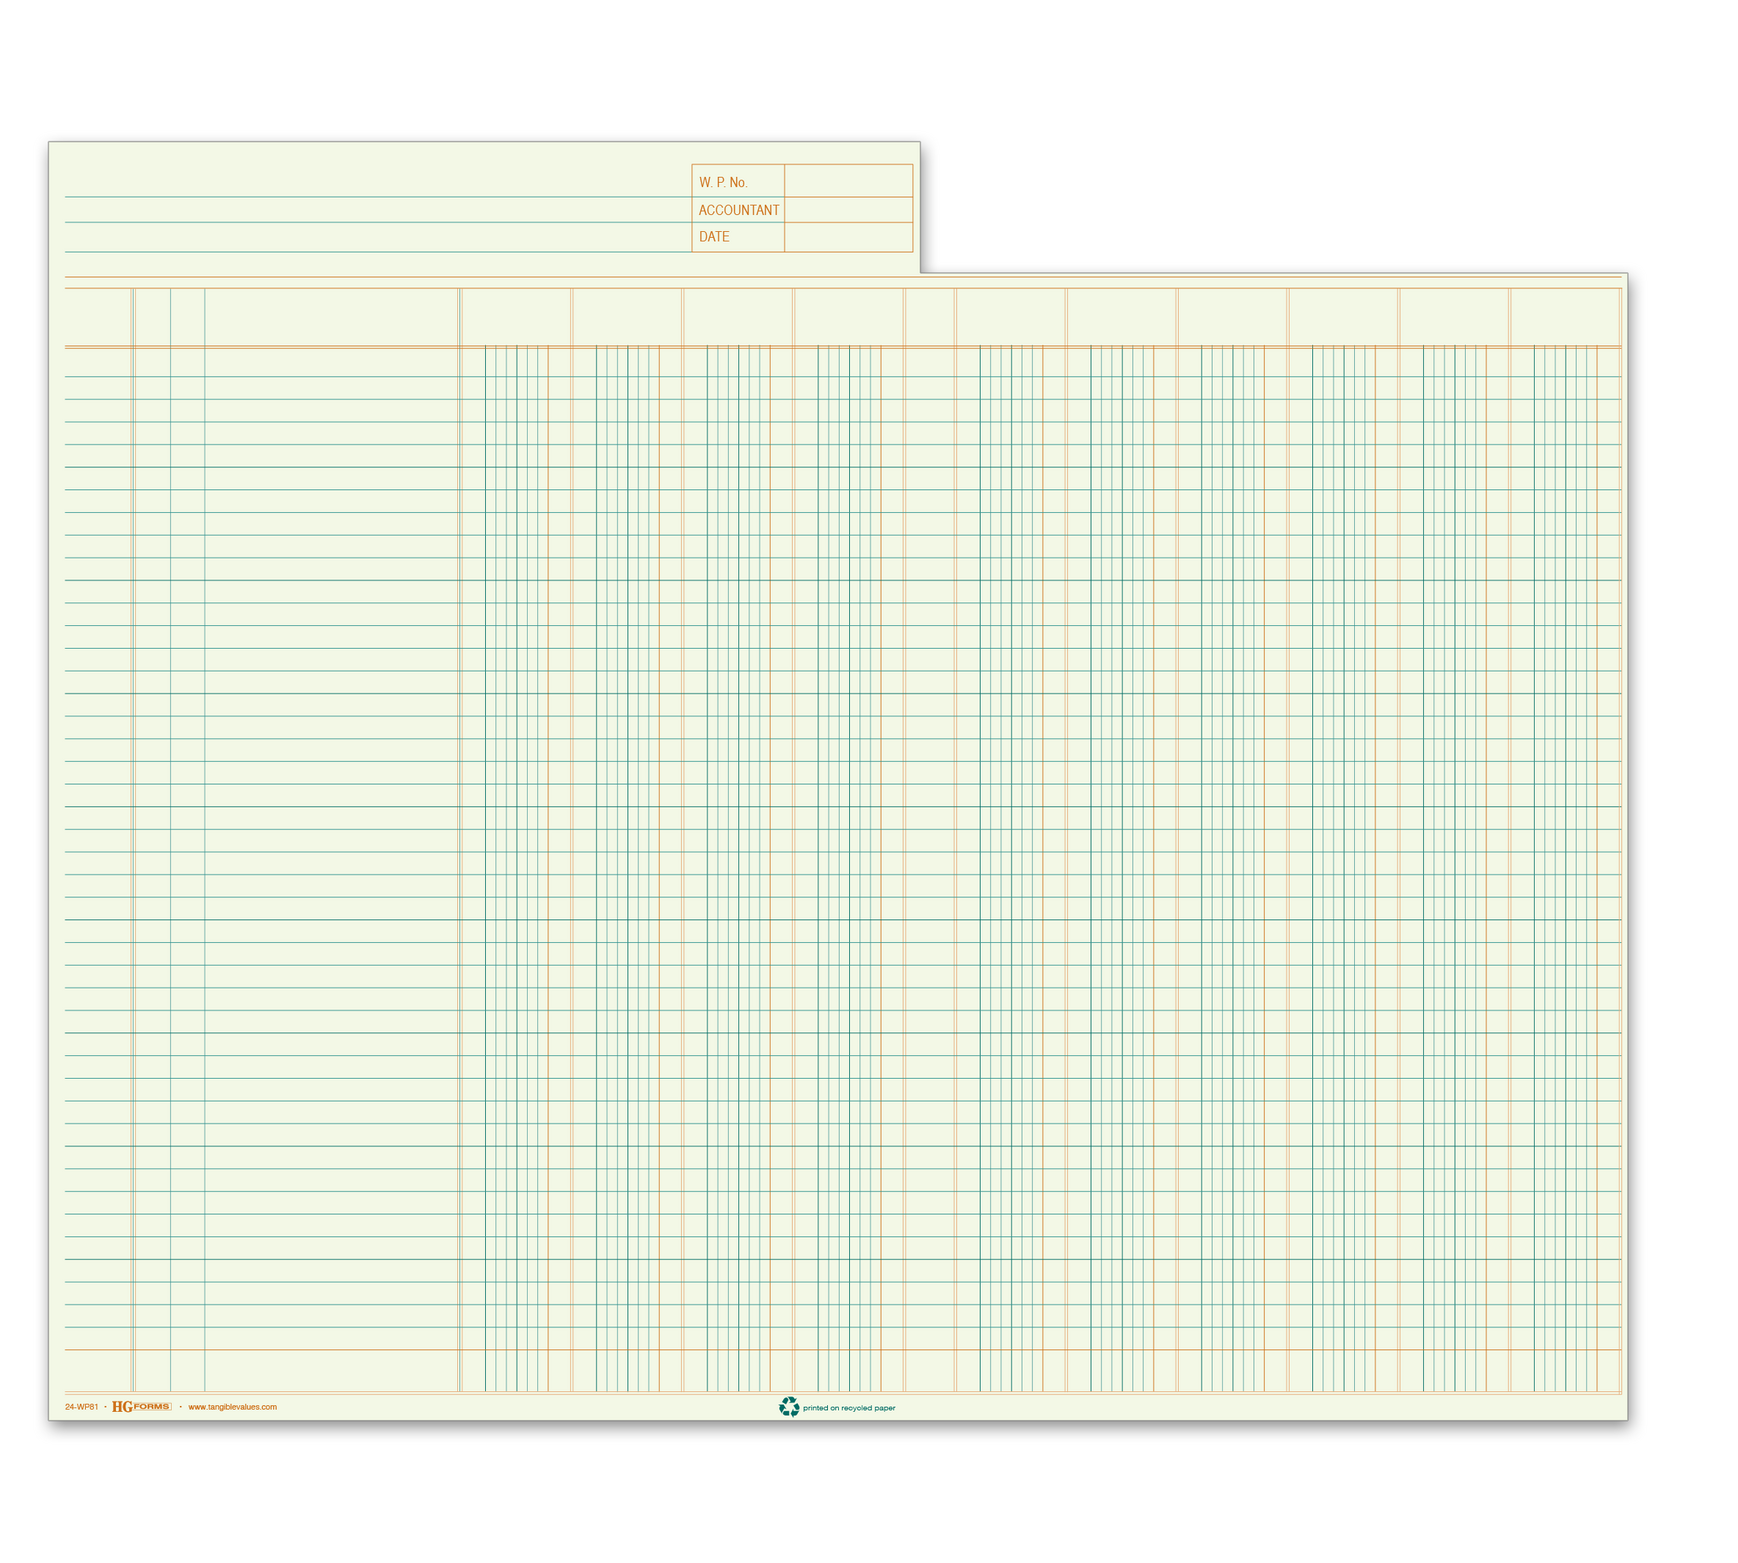
Task: Click the wide description column header
Action: pyautogui.click(x=330, y=318)
